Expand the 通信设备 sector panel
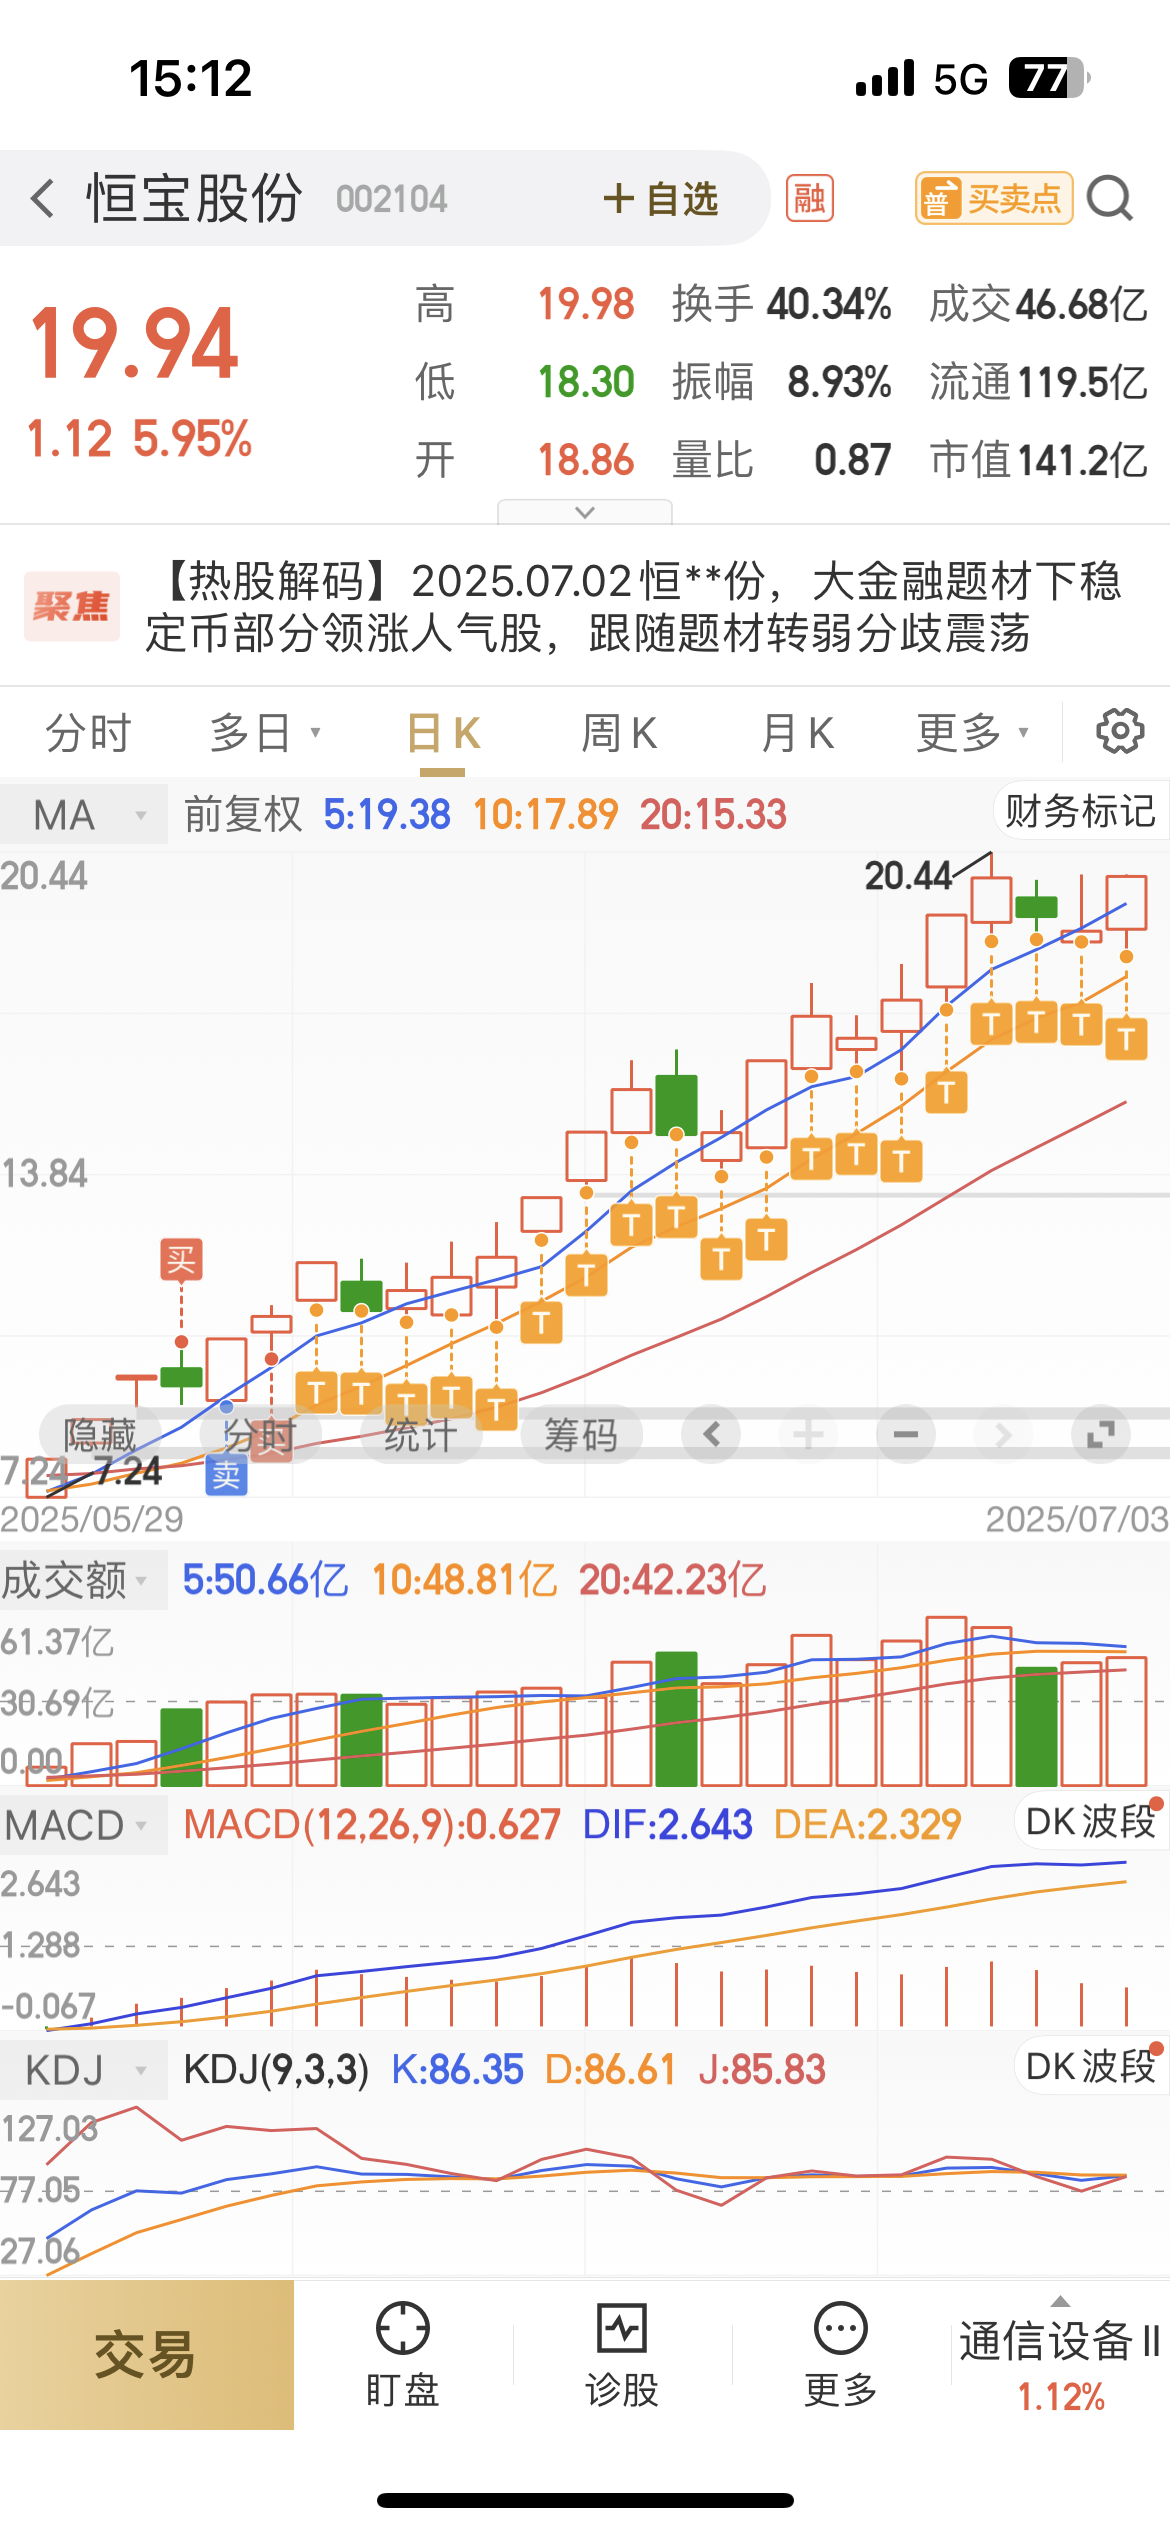1170x2532 pixels. pyautogui.click(x=1061, y=2354)
